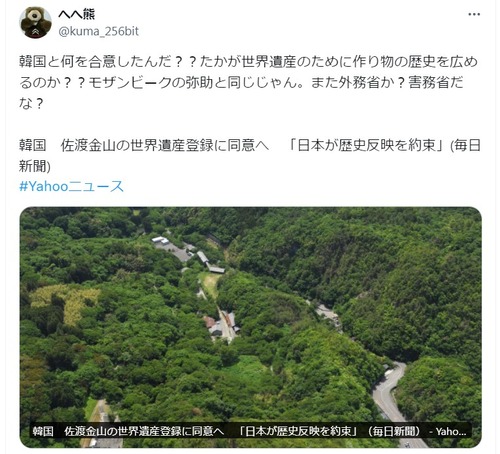Open the aerial forest link card image

251,327
